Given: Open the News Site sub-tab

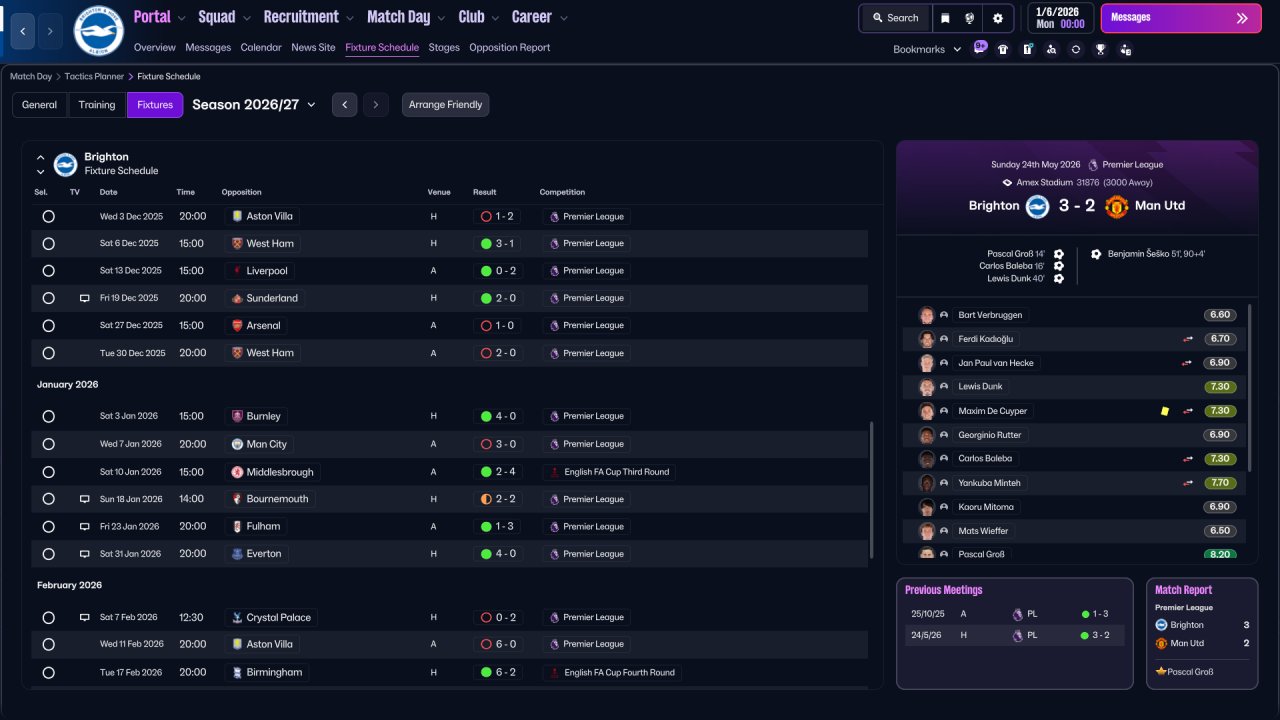Looking at the screenshot, I should pyautogui.click(x=313, y=47).
